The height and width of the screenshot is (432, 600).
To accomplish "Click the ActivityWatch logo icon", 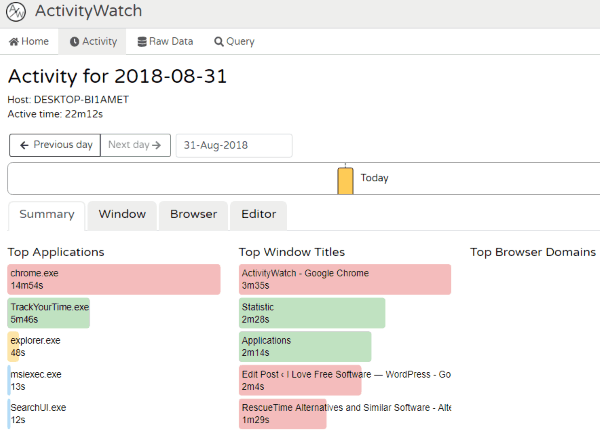I will [x=16, y=11].
